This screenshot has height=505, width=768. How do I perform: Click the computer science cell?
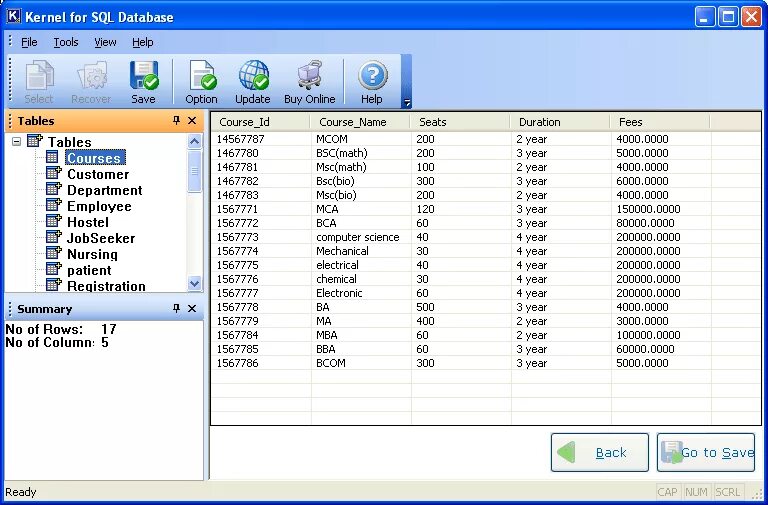coord(361,237)
